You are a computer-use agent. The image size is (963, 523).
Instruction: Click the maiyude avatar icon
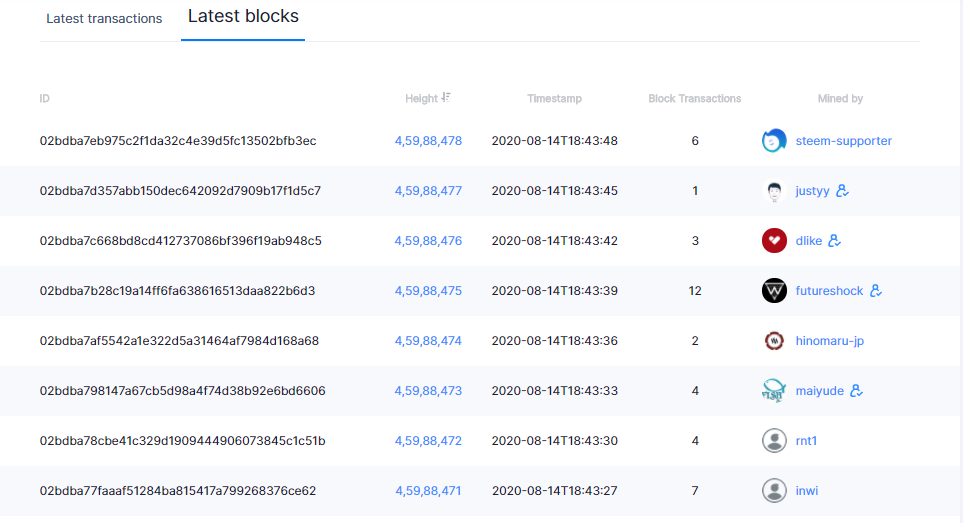[774, 391]
